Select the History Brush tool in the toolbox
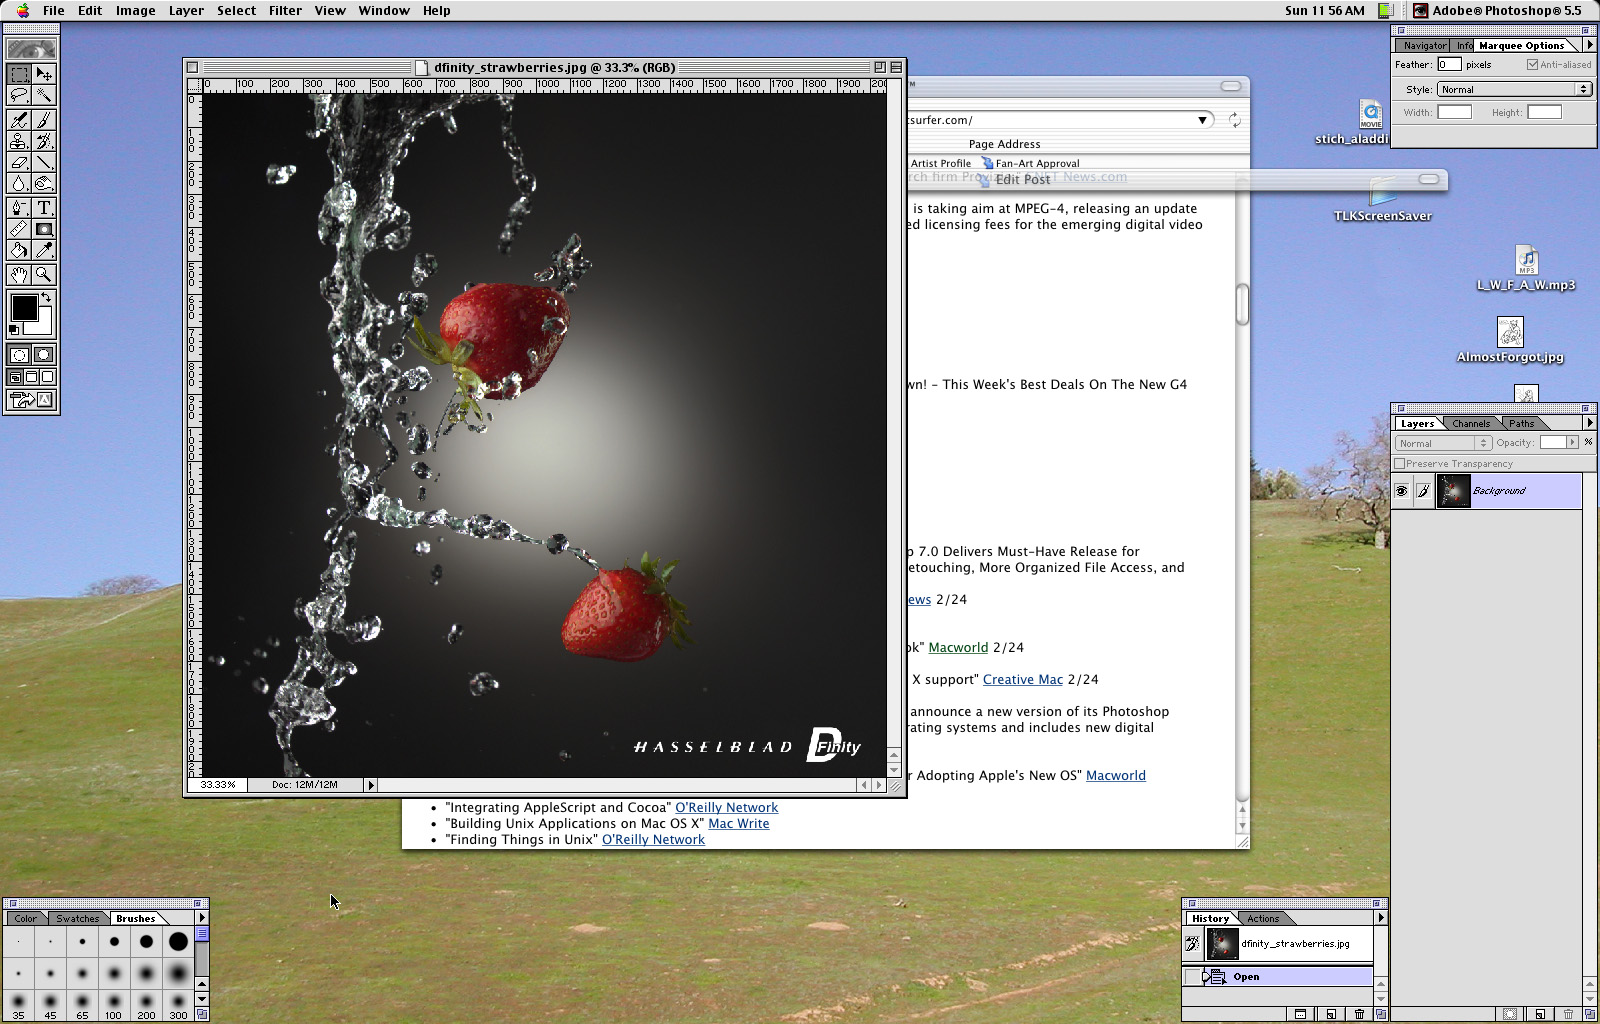 pos(43,141)
